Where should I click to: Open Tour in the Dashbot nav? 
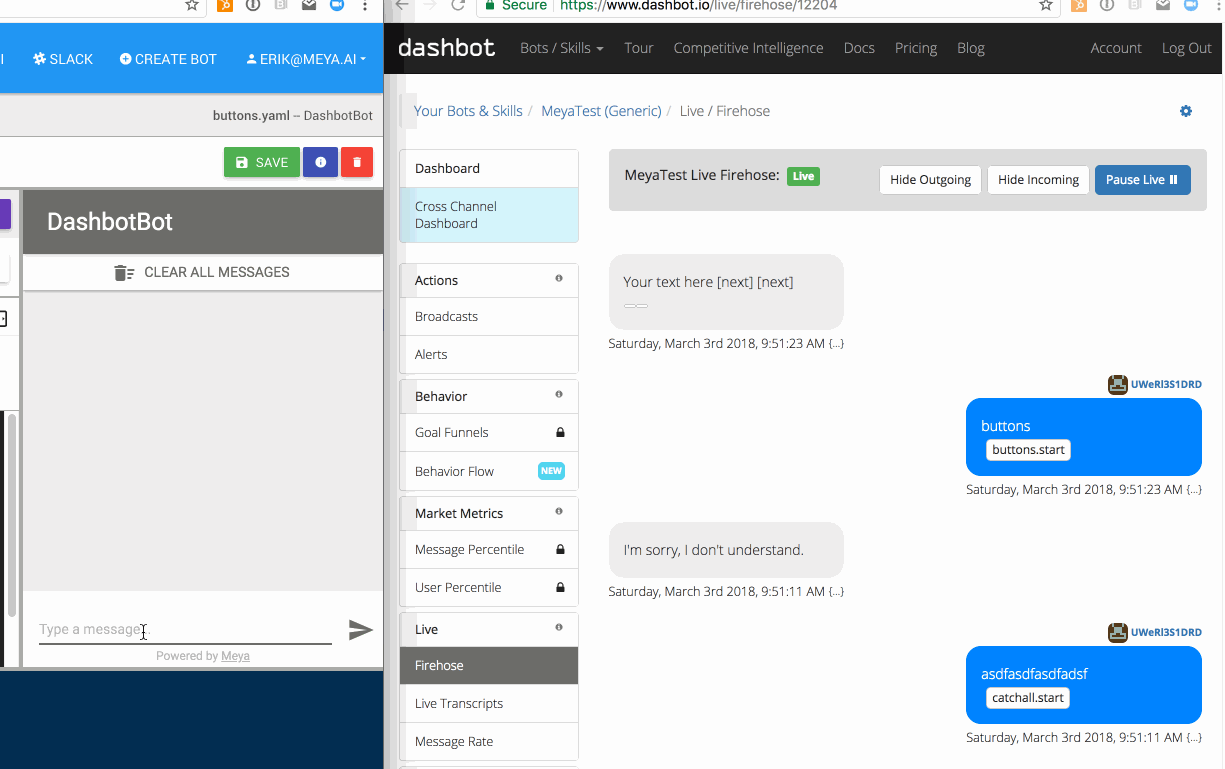pos(639,48)
